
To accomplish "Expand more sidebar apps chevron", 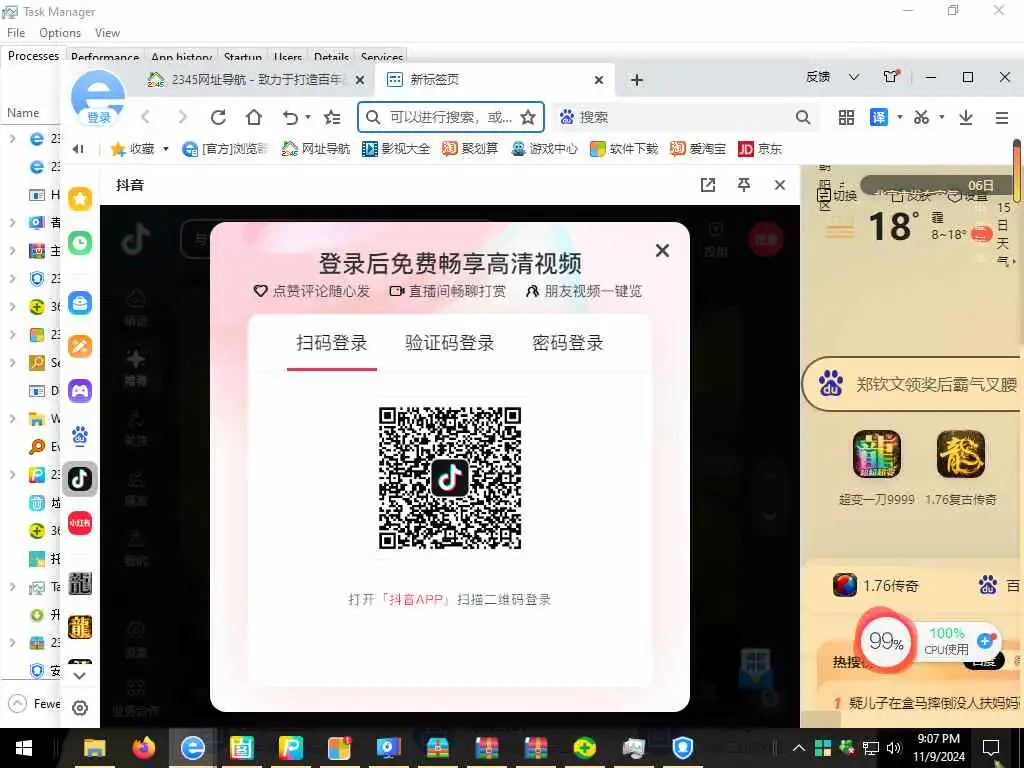I will click(80, 676).
